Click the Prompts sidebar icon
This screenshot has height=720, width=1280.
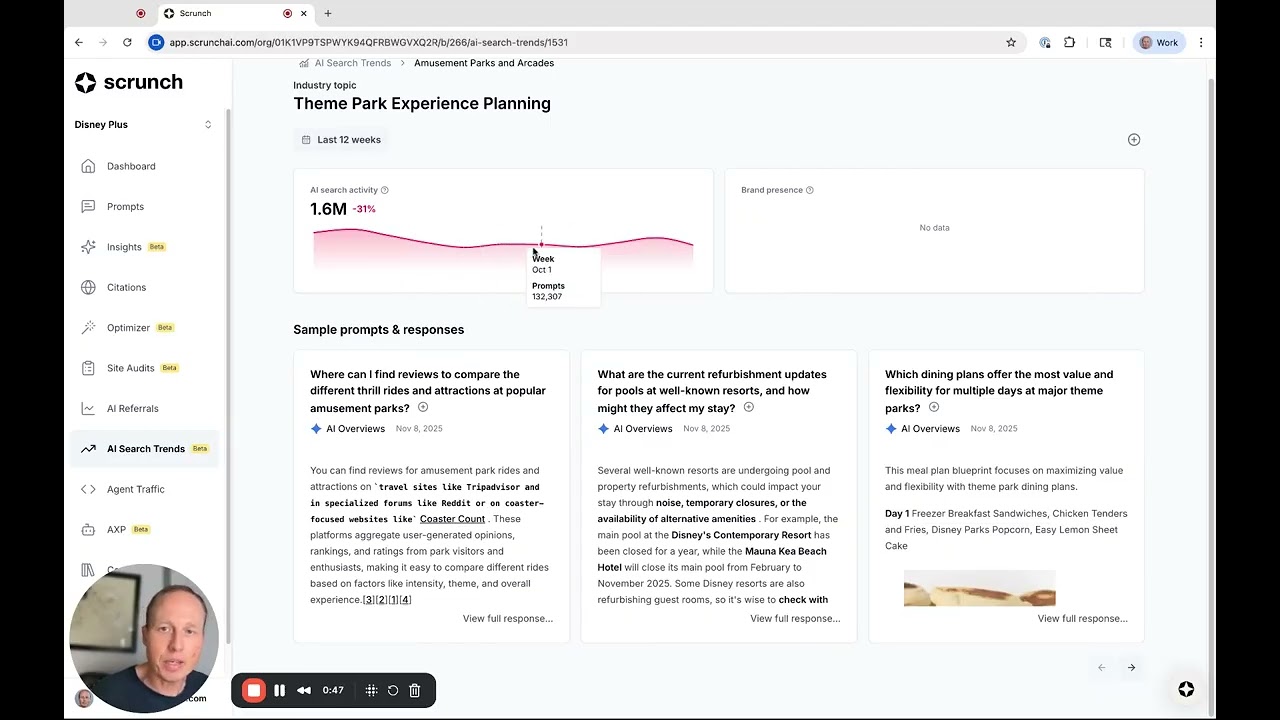coord(88,206)
